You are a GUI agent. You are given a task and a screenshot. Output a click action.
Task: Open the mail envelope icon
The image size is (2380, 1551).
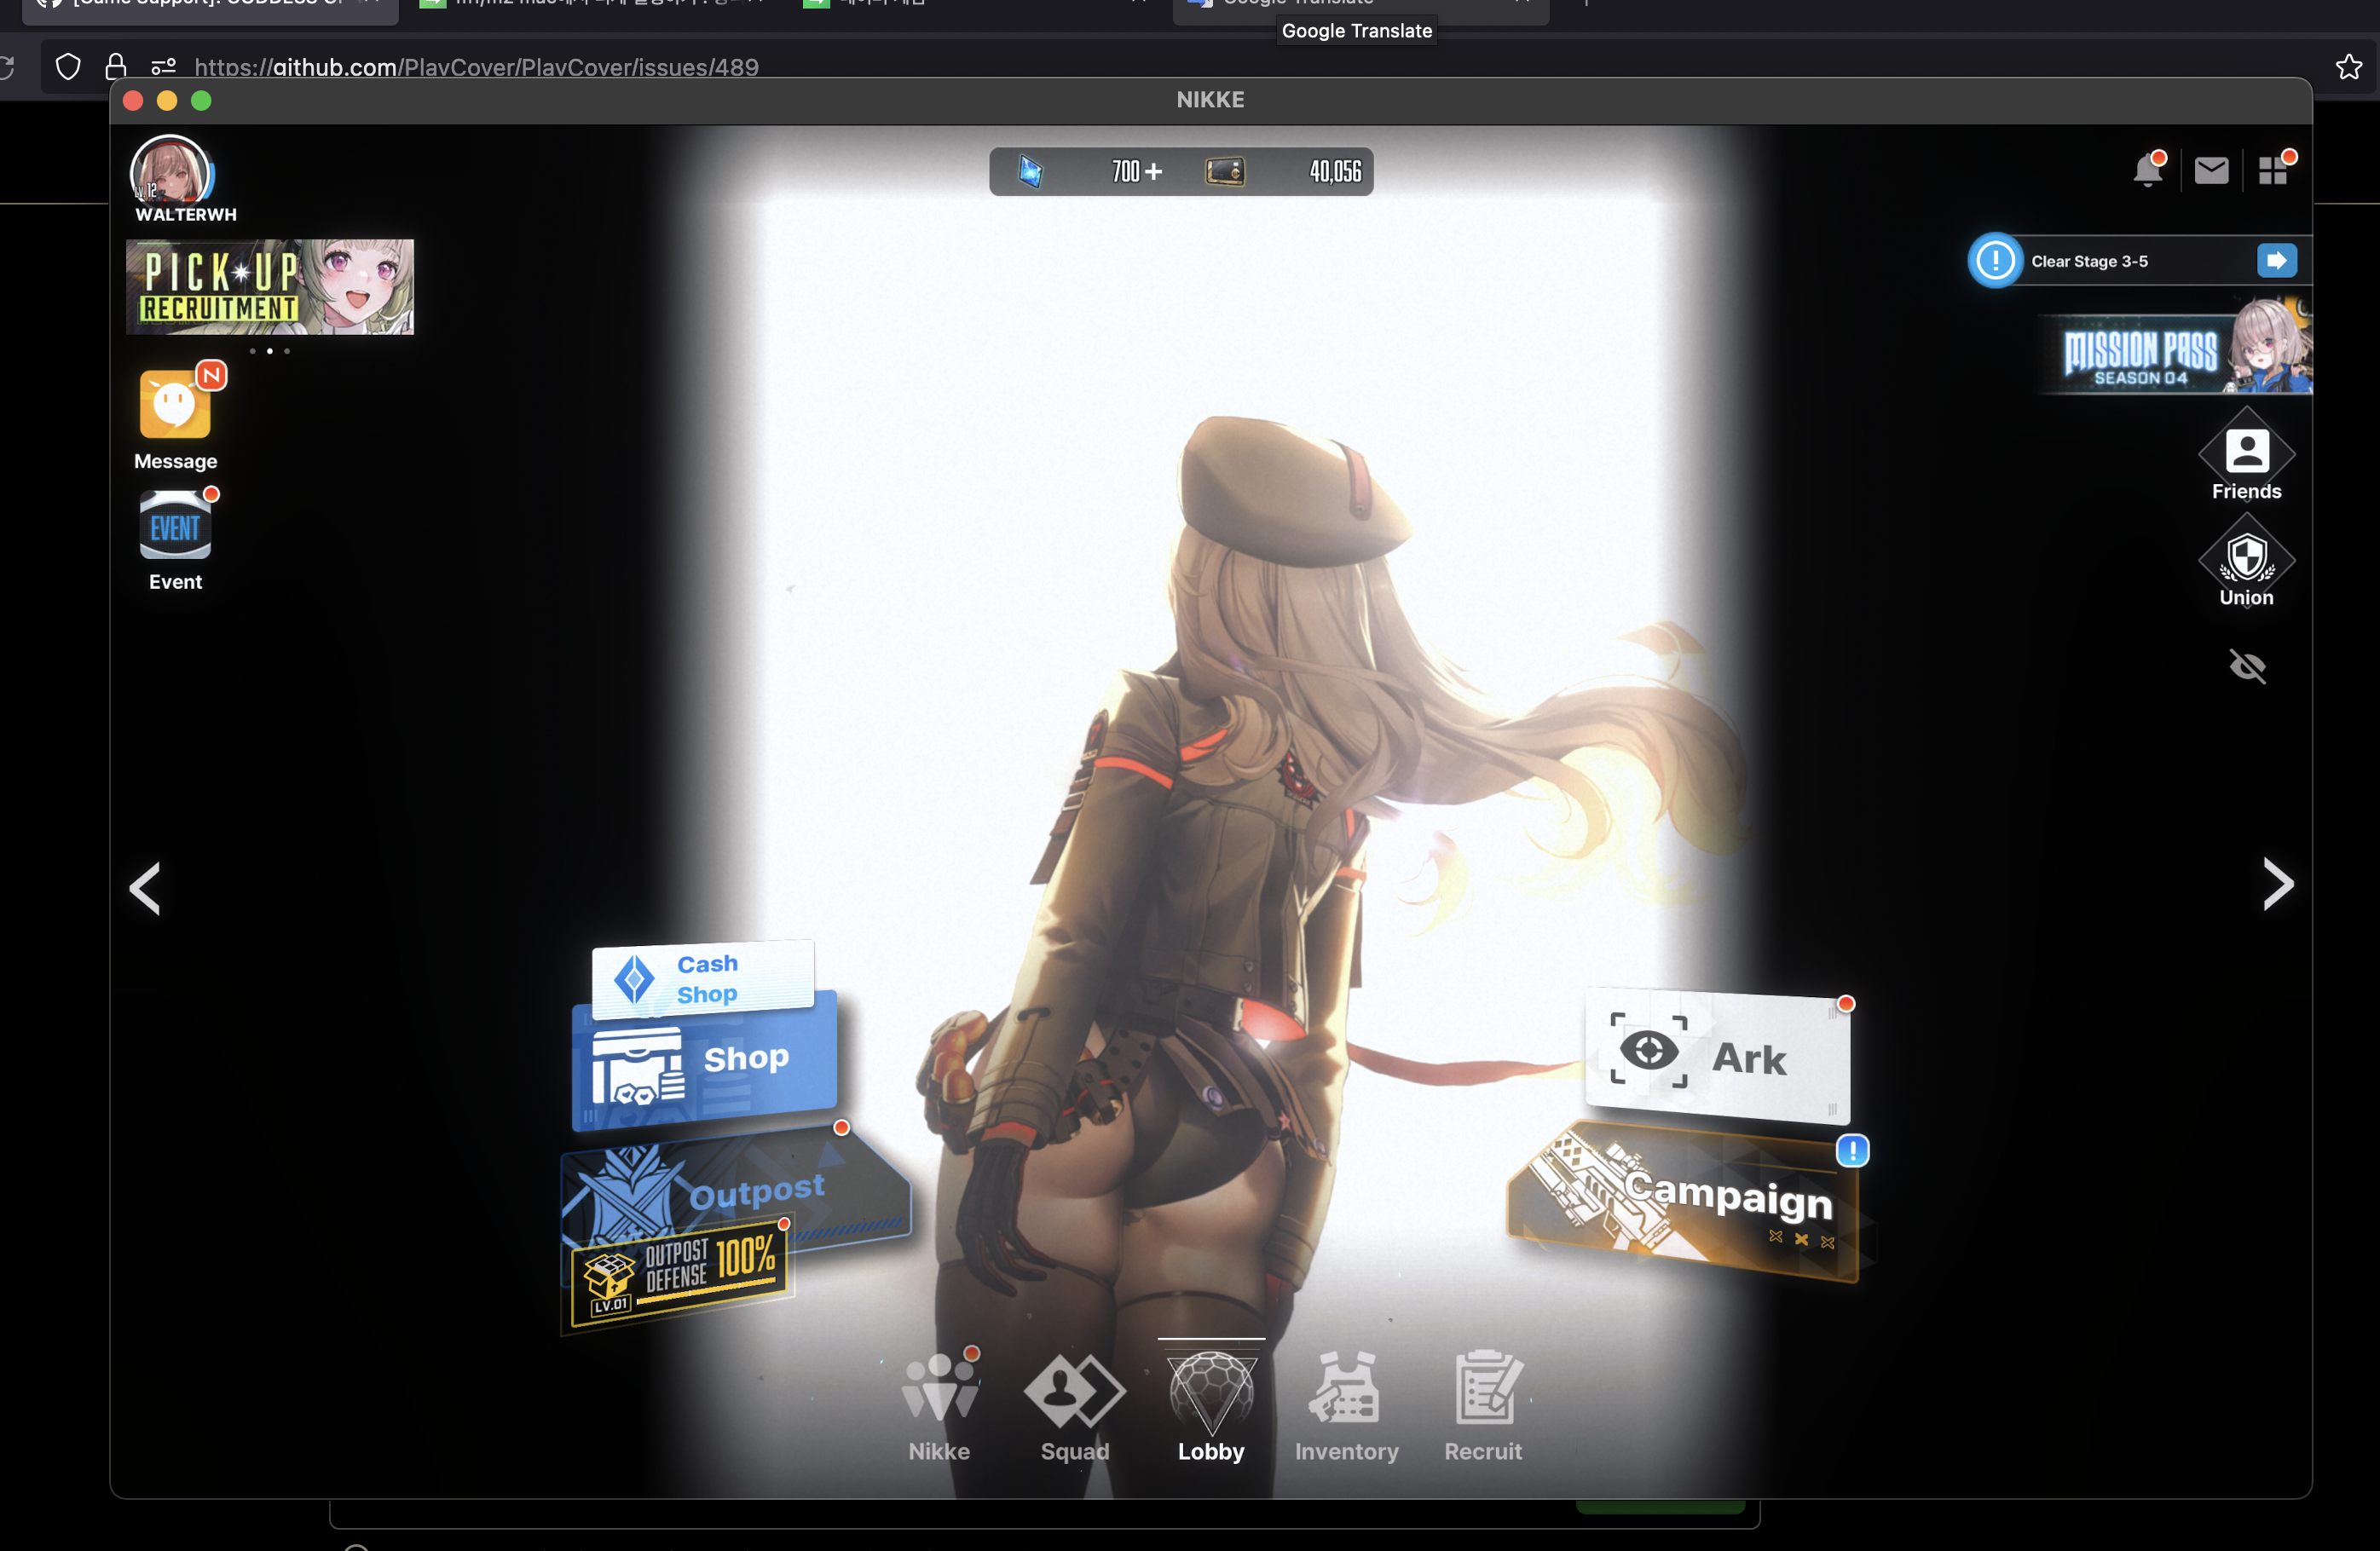[x=2211, y=171]
